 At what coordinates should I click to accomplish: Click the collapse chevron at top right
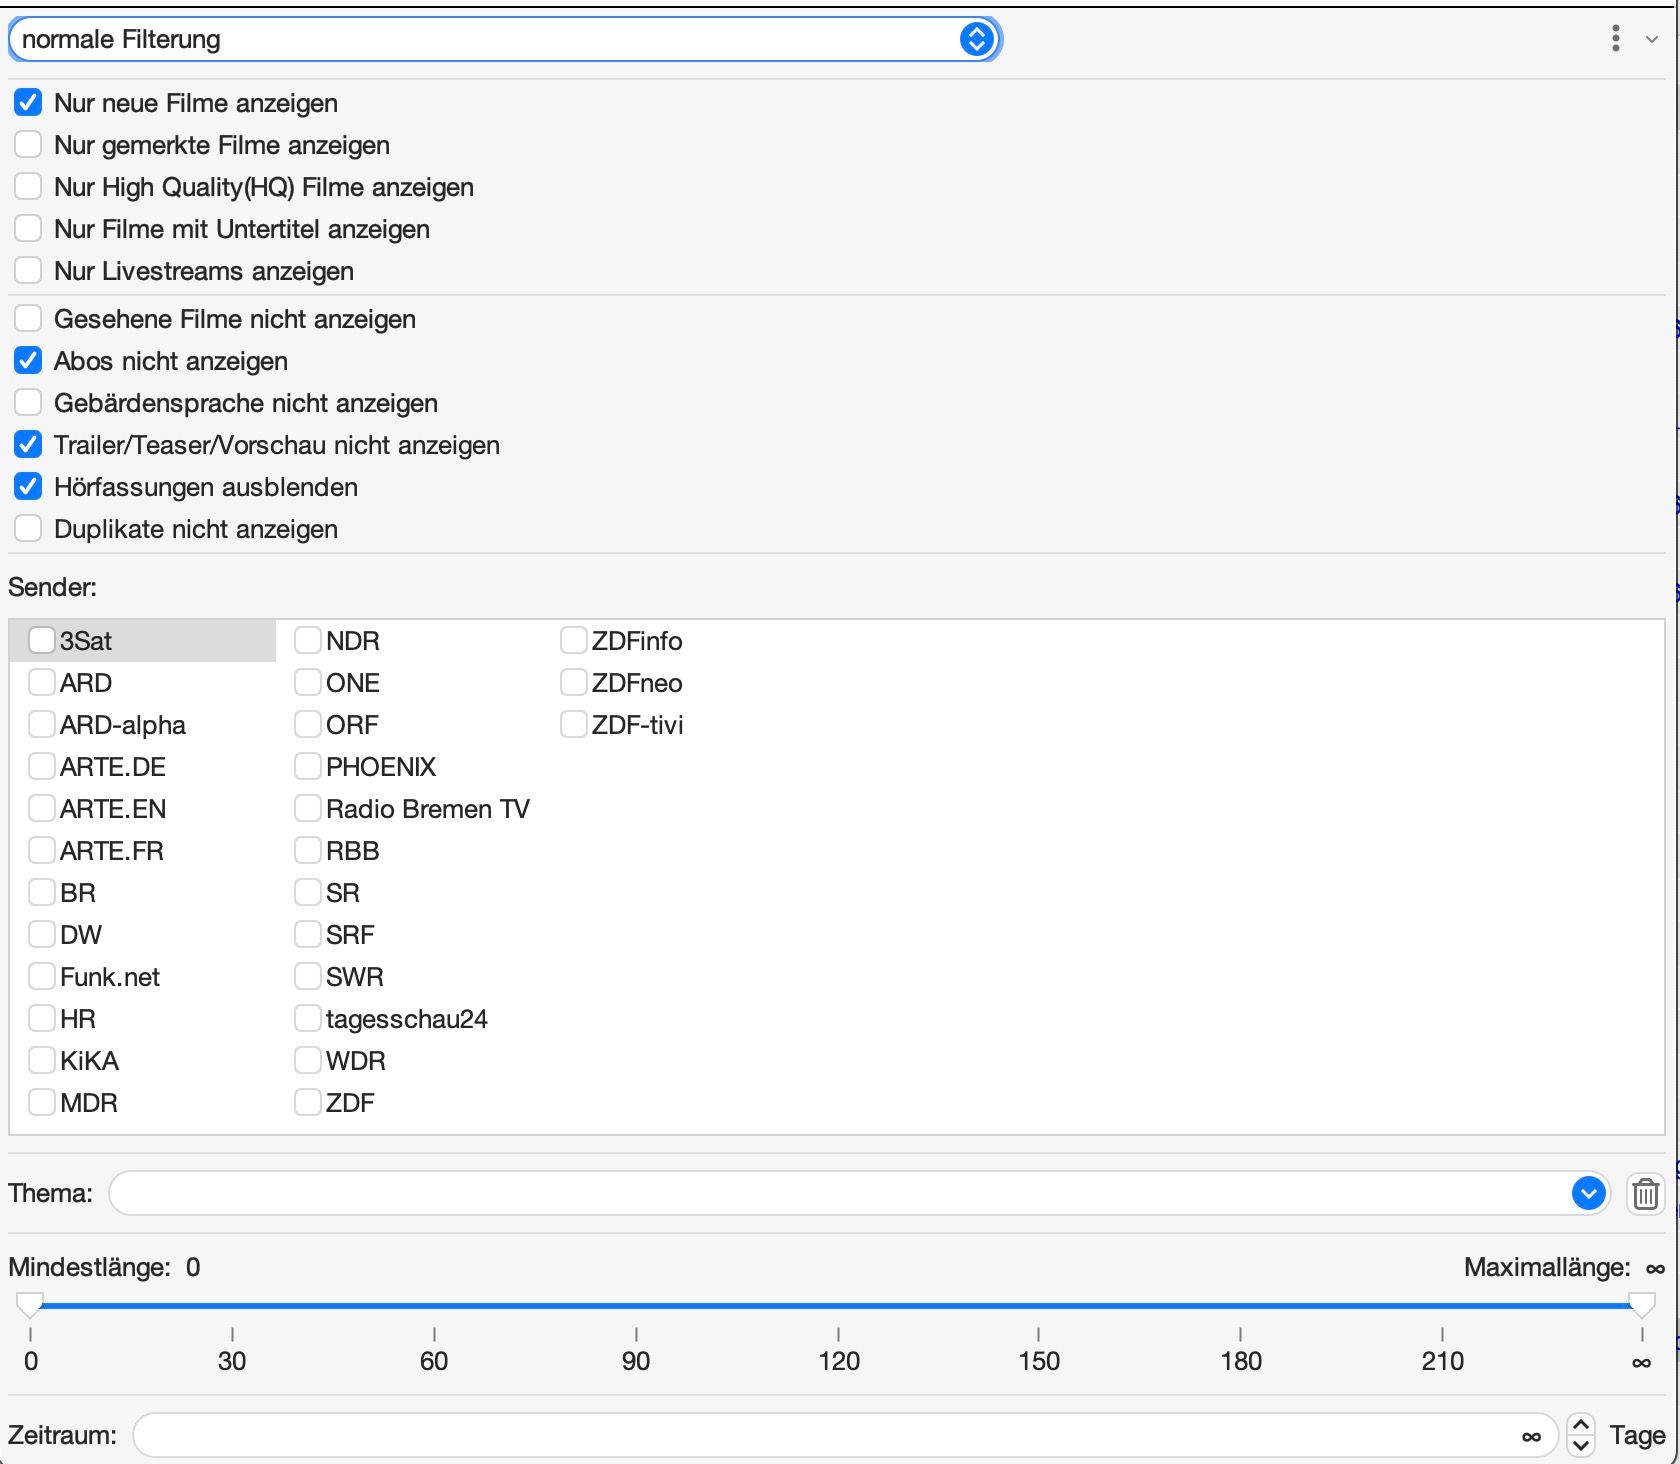pos(1651,40)
